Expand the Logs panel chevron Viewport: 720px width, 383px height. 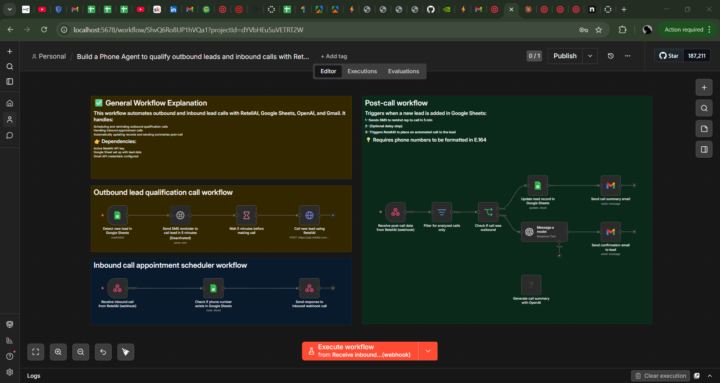[710, 376]
